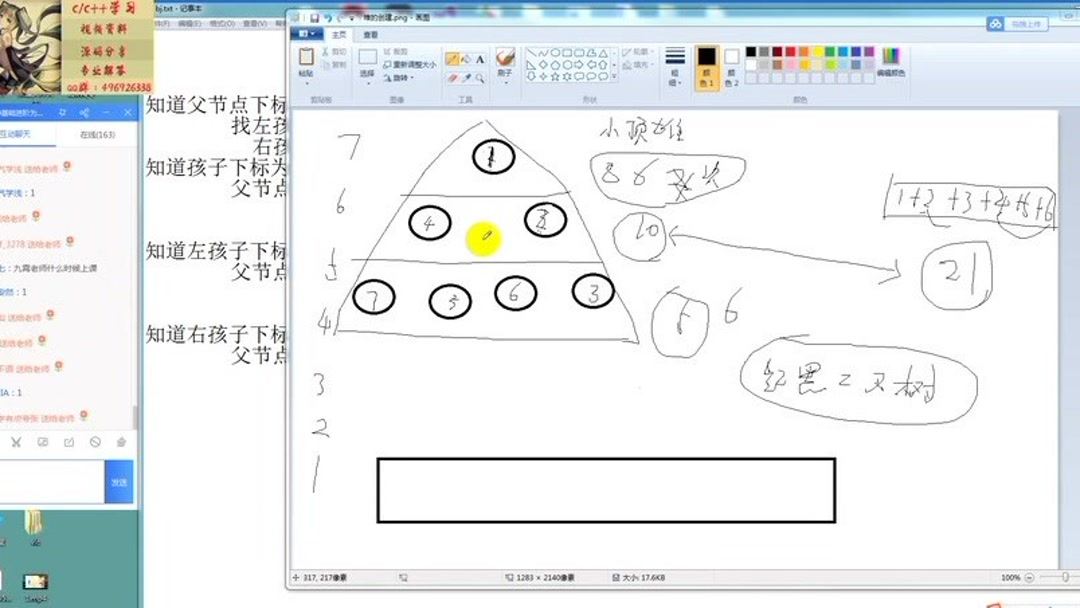The width and height of the screenshot is (1080, 608).
Task: Expand the Rotate (旋转) options
Action: coord(411,77)
